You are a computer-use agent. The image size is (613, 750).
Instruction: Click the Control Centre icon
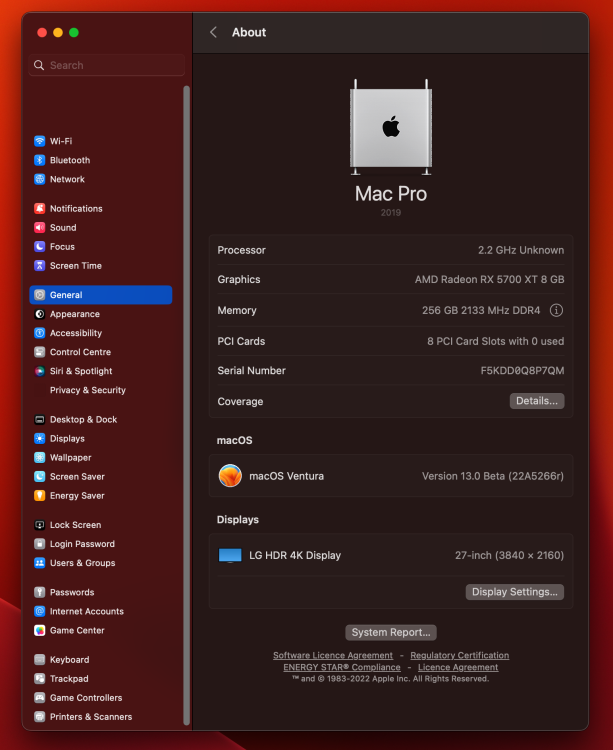(40, 352)
